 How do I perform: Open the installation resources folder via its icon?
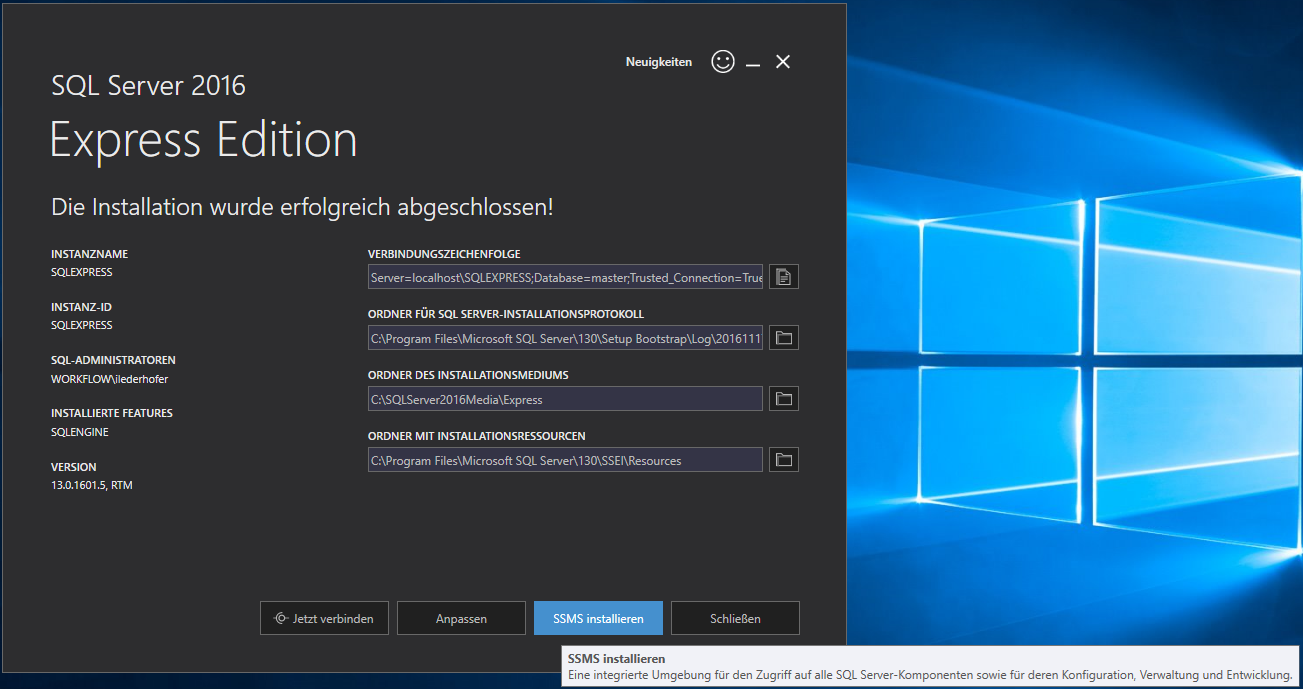pyautogui.click(x=784, y=460)
